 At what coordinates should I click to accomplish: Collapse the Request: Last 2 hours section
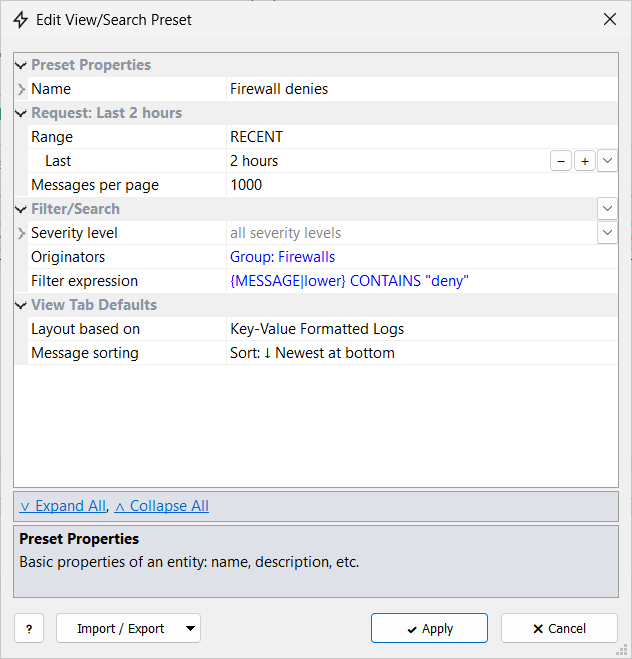(x=21, y=113)
